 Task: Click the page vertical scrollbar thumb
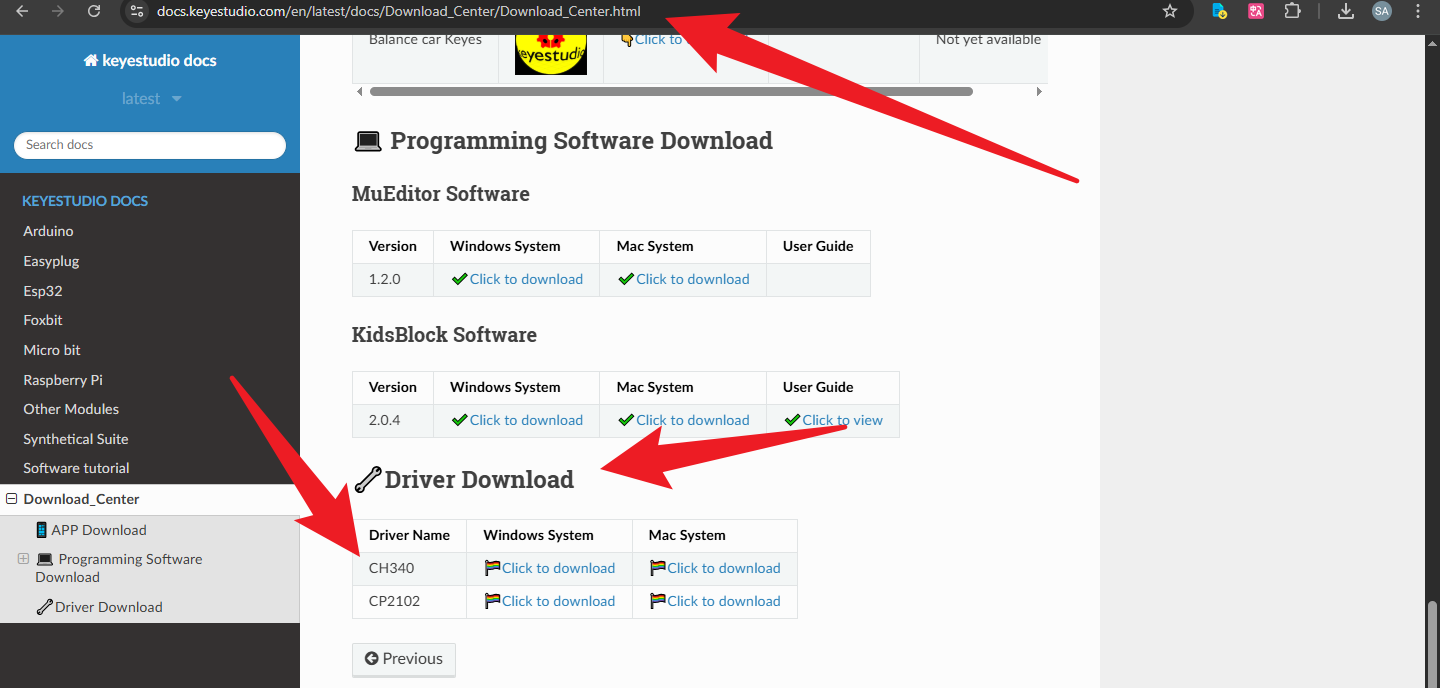pos(1432,642)
